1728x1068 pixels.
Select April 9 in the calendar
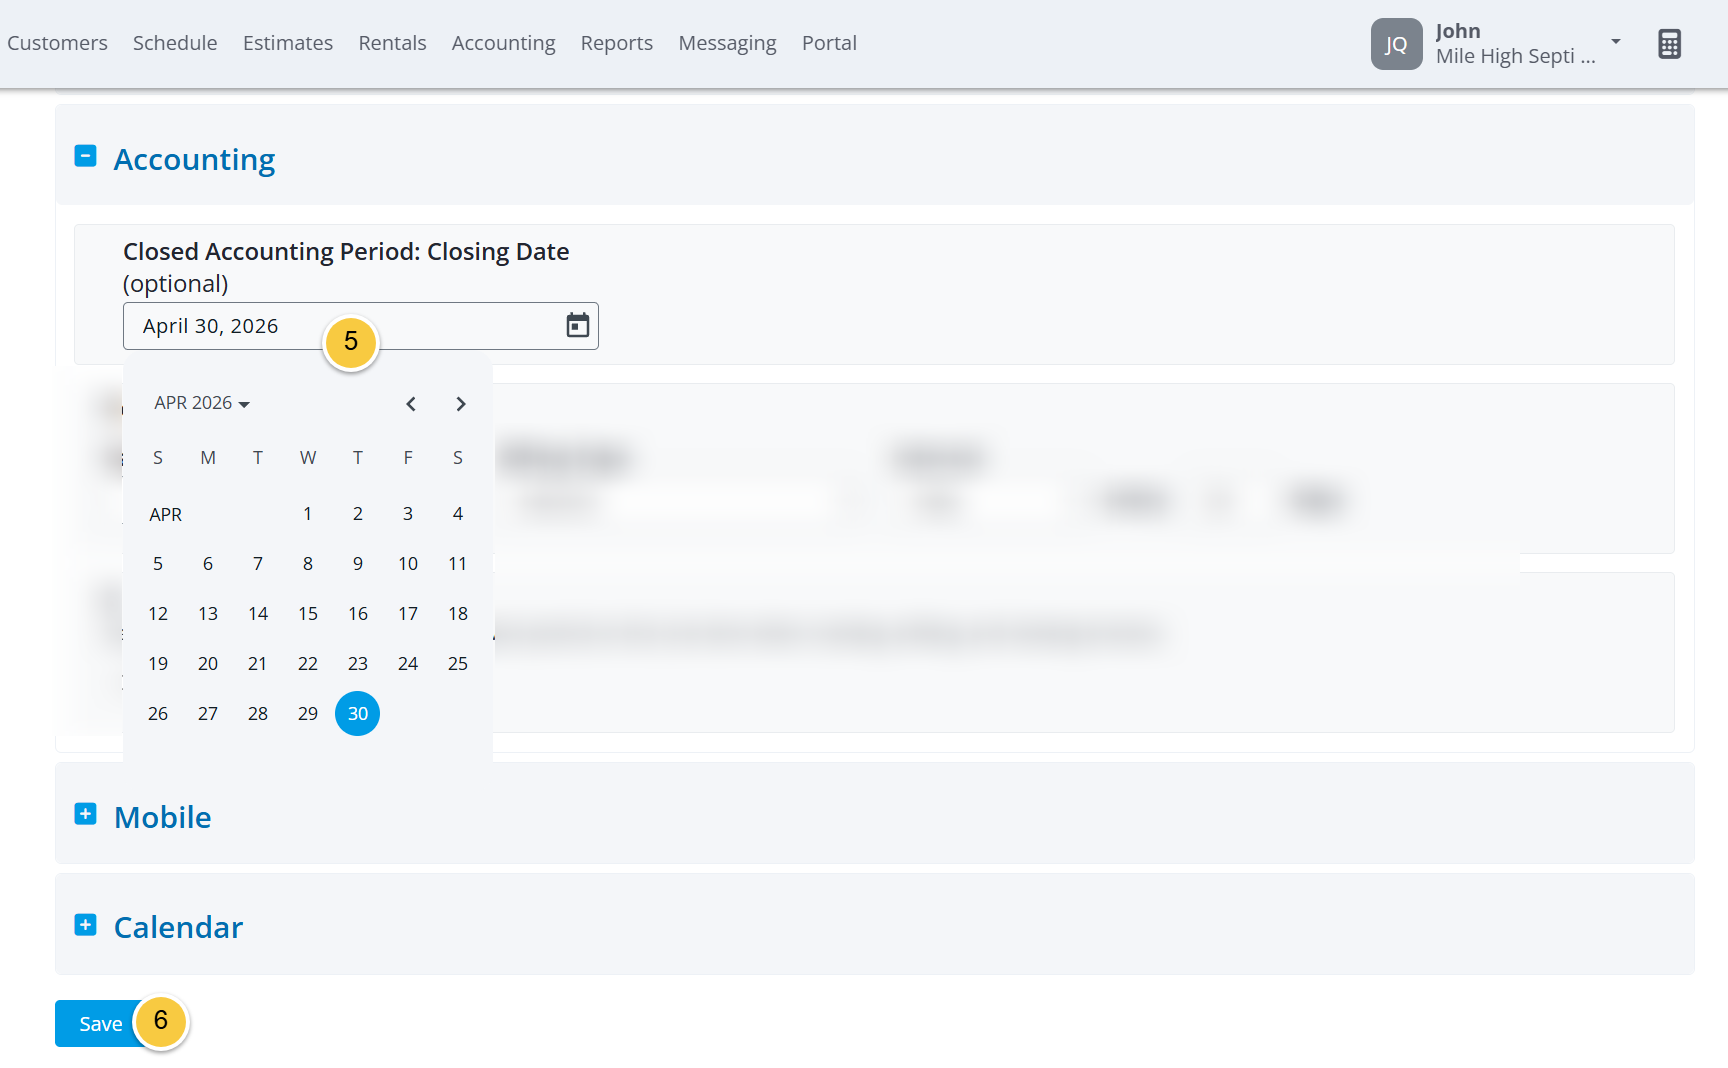tap(358, 564)
